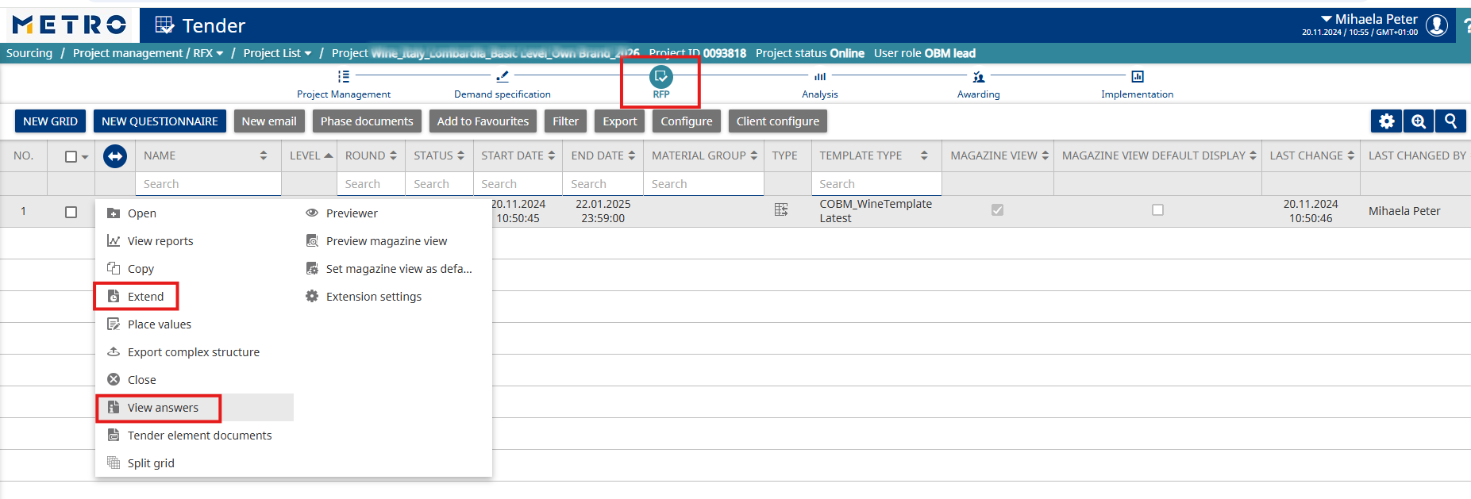Open the Mihaela Peter user dropdown
Screen dimensions: 1471x499
[x=1368, y=19]
